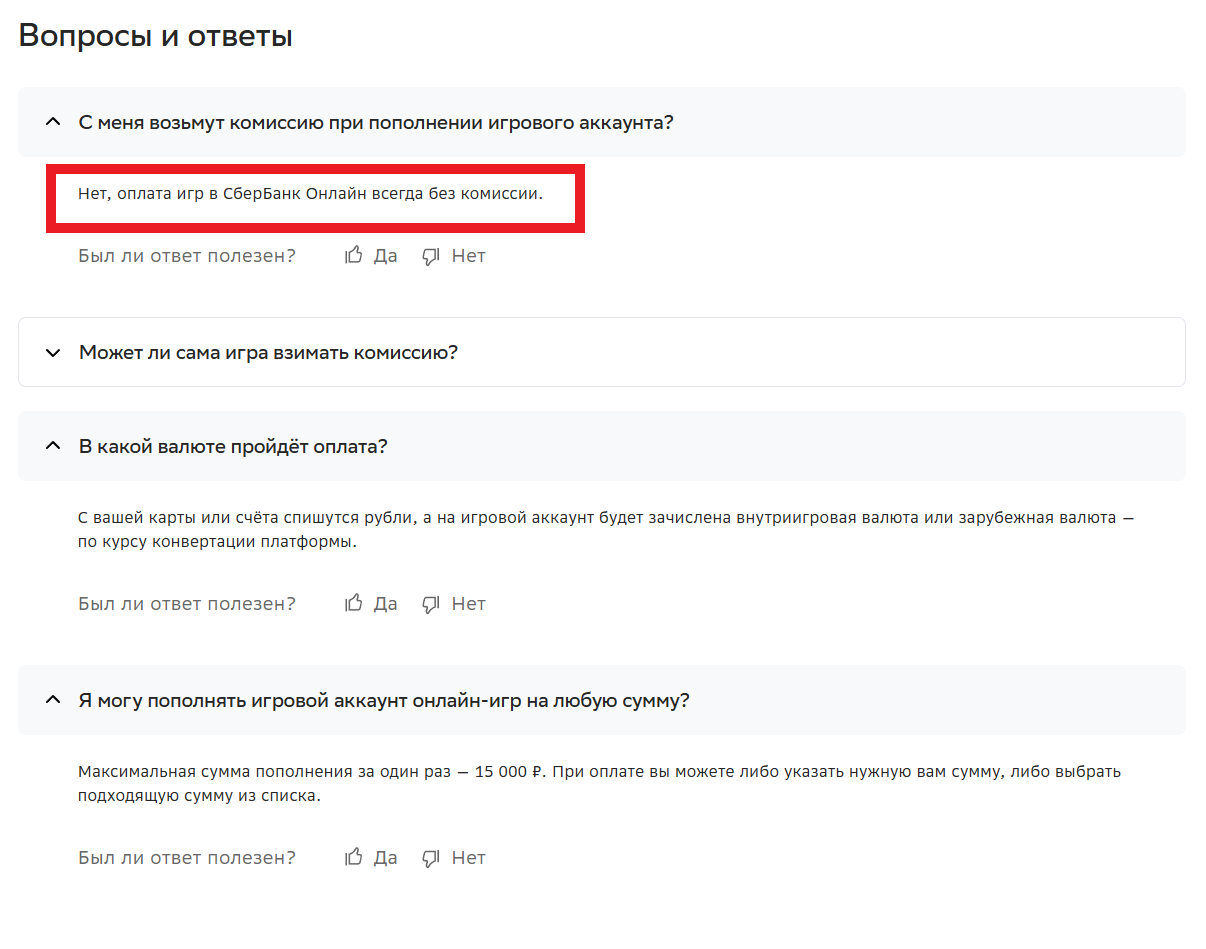Select «Да» under the commission answer

(x=385, y=256)
